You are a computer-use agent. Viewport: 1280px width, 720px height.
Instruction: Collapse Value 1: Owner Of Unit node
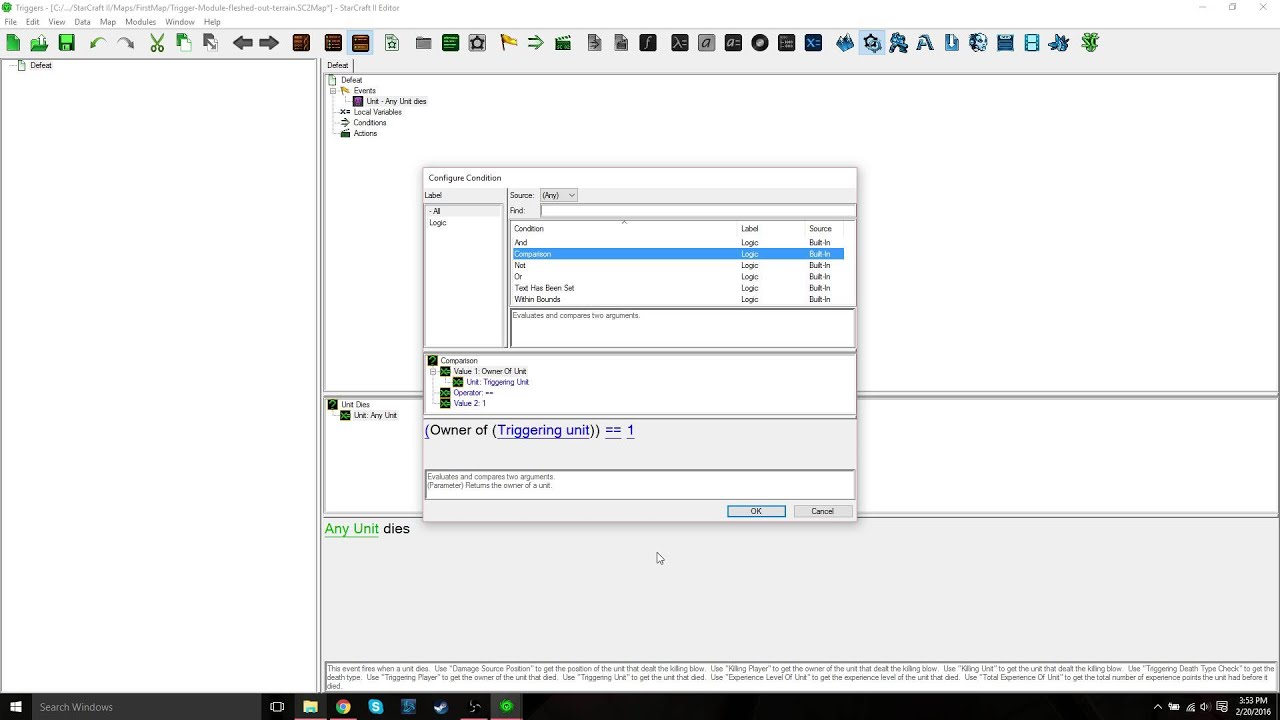pos(433,372)
